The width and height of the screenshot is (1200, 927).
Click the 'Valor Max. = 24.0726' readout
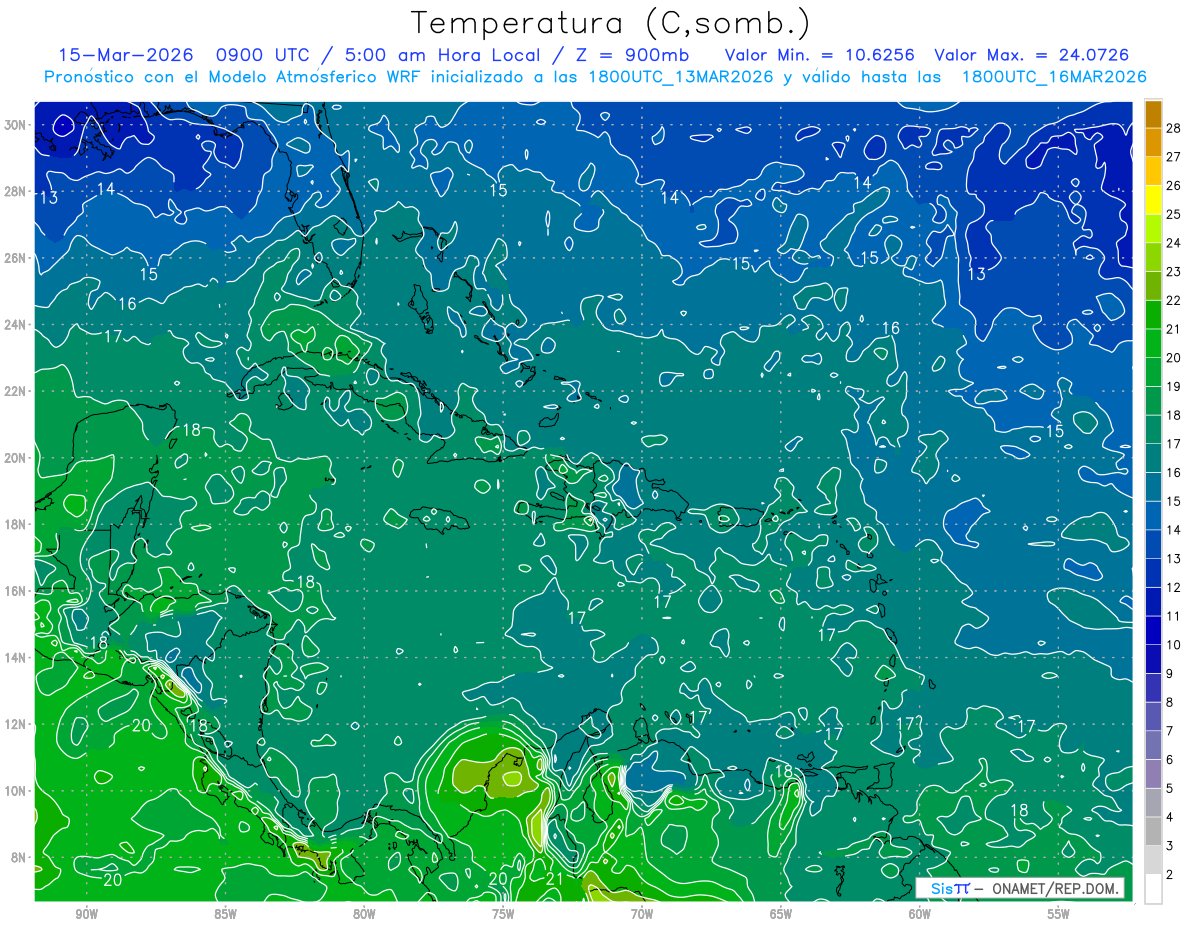point(1032,55)
